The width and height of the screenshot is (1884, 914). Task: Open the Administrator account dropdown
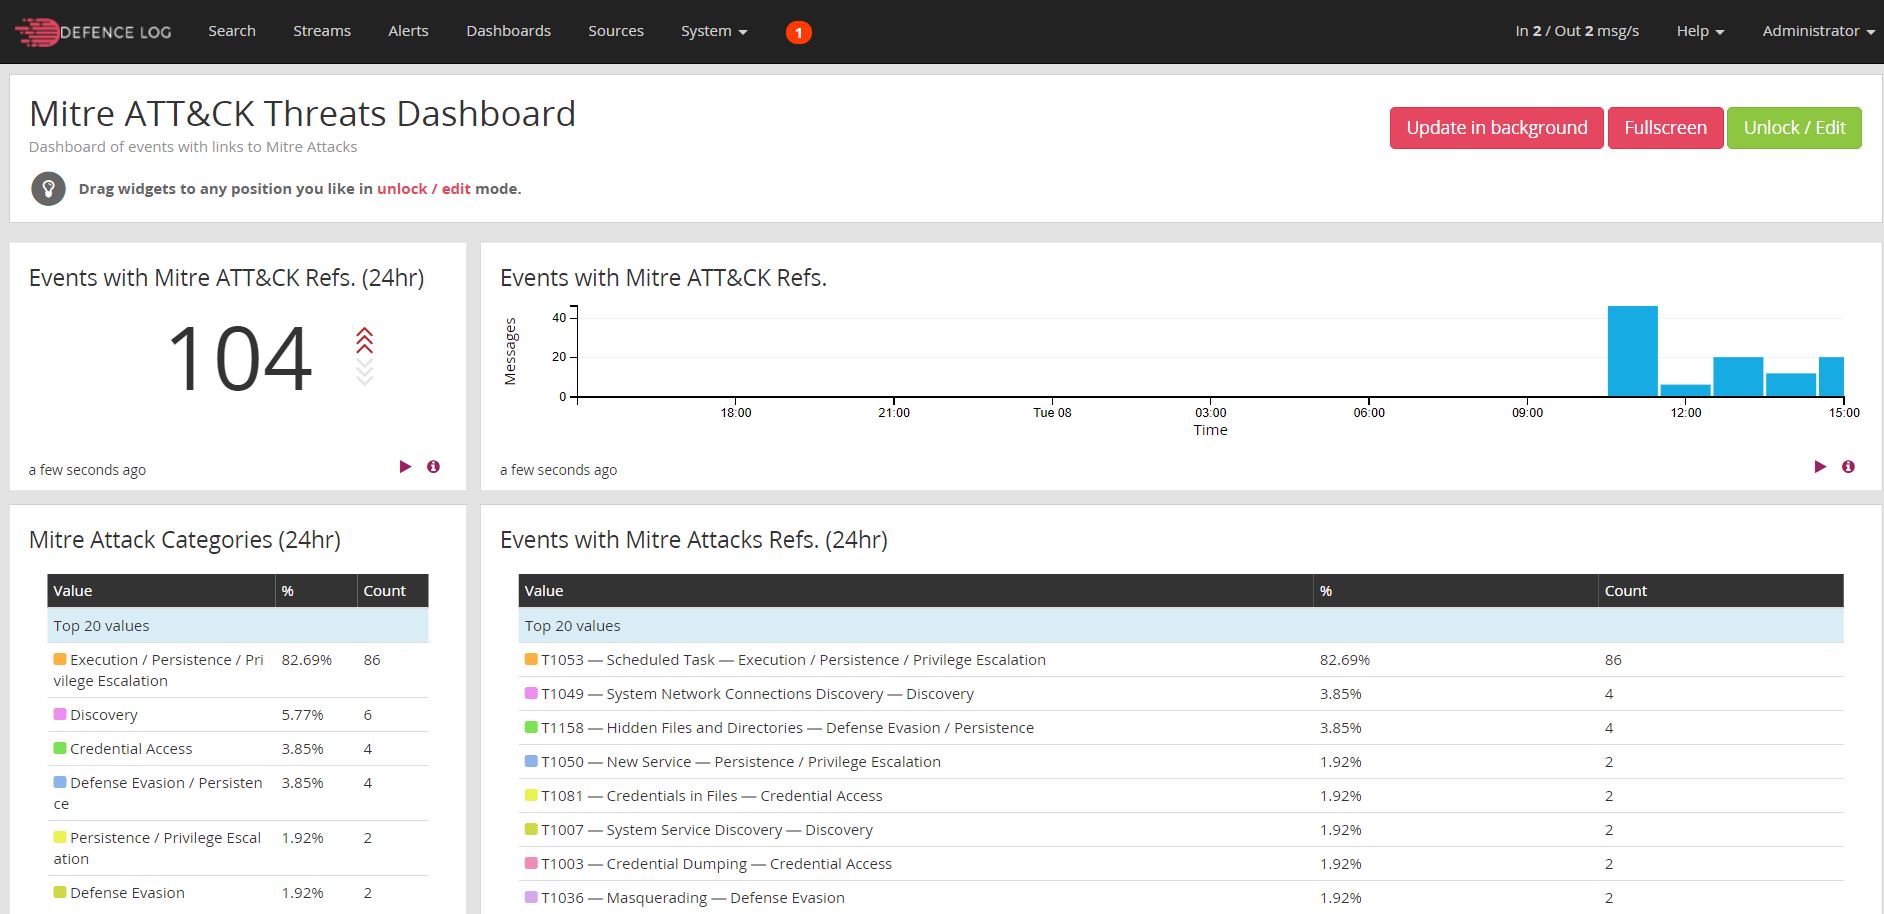(1816, 31)
